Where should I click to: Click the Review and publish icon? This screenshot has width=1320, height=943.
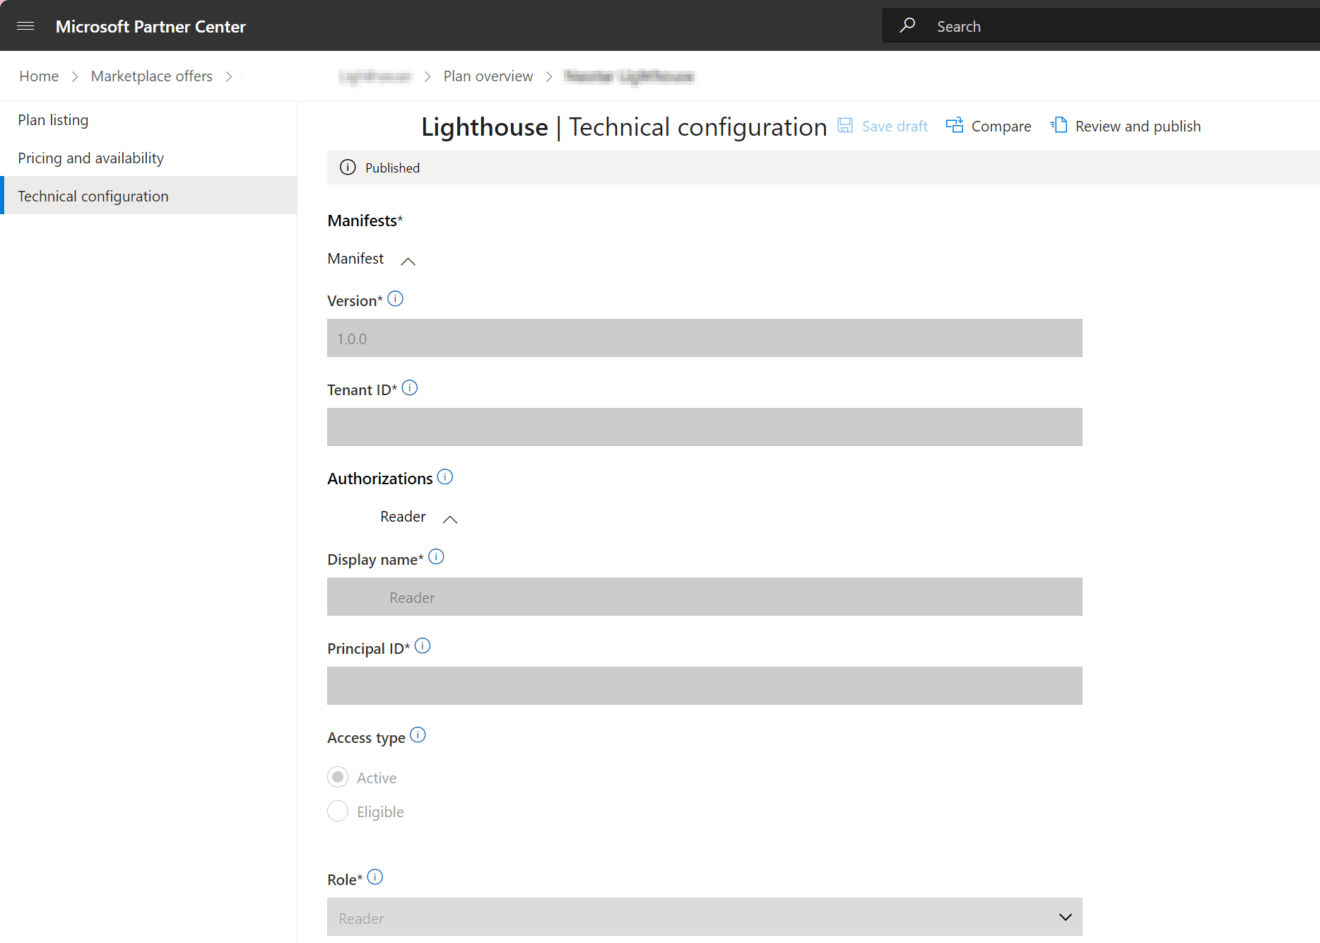(x=1059, y=125)
